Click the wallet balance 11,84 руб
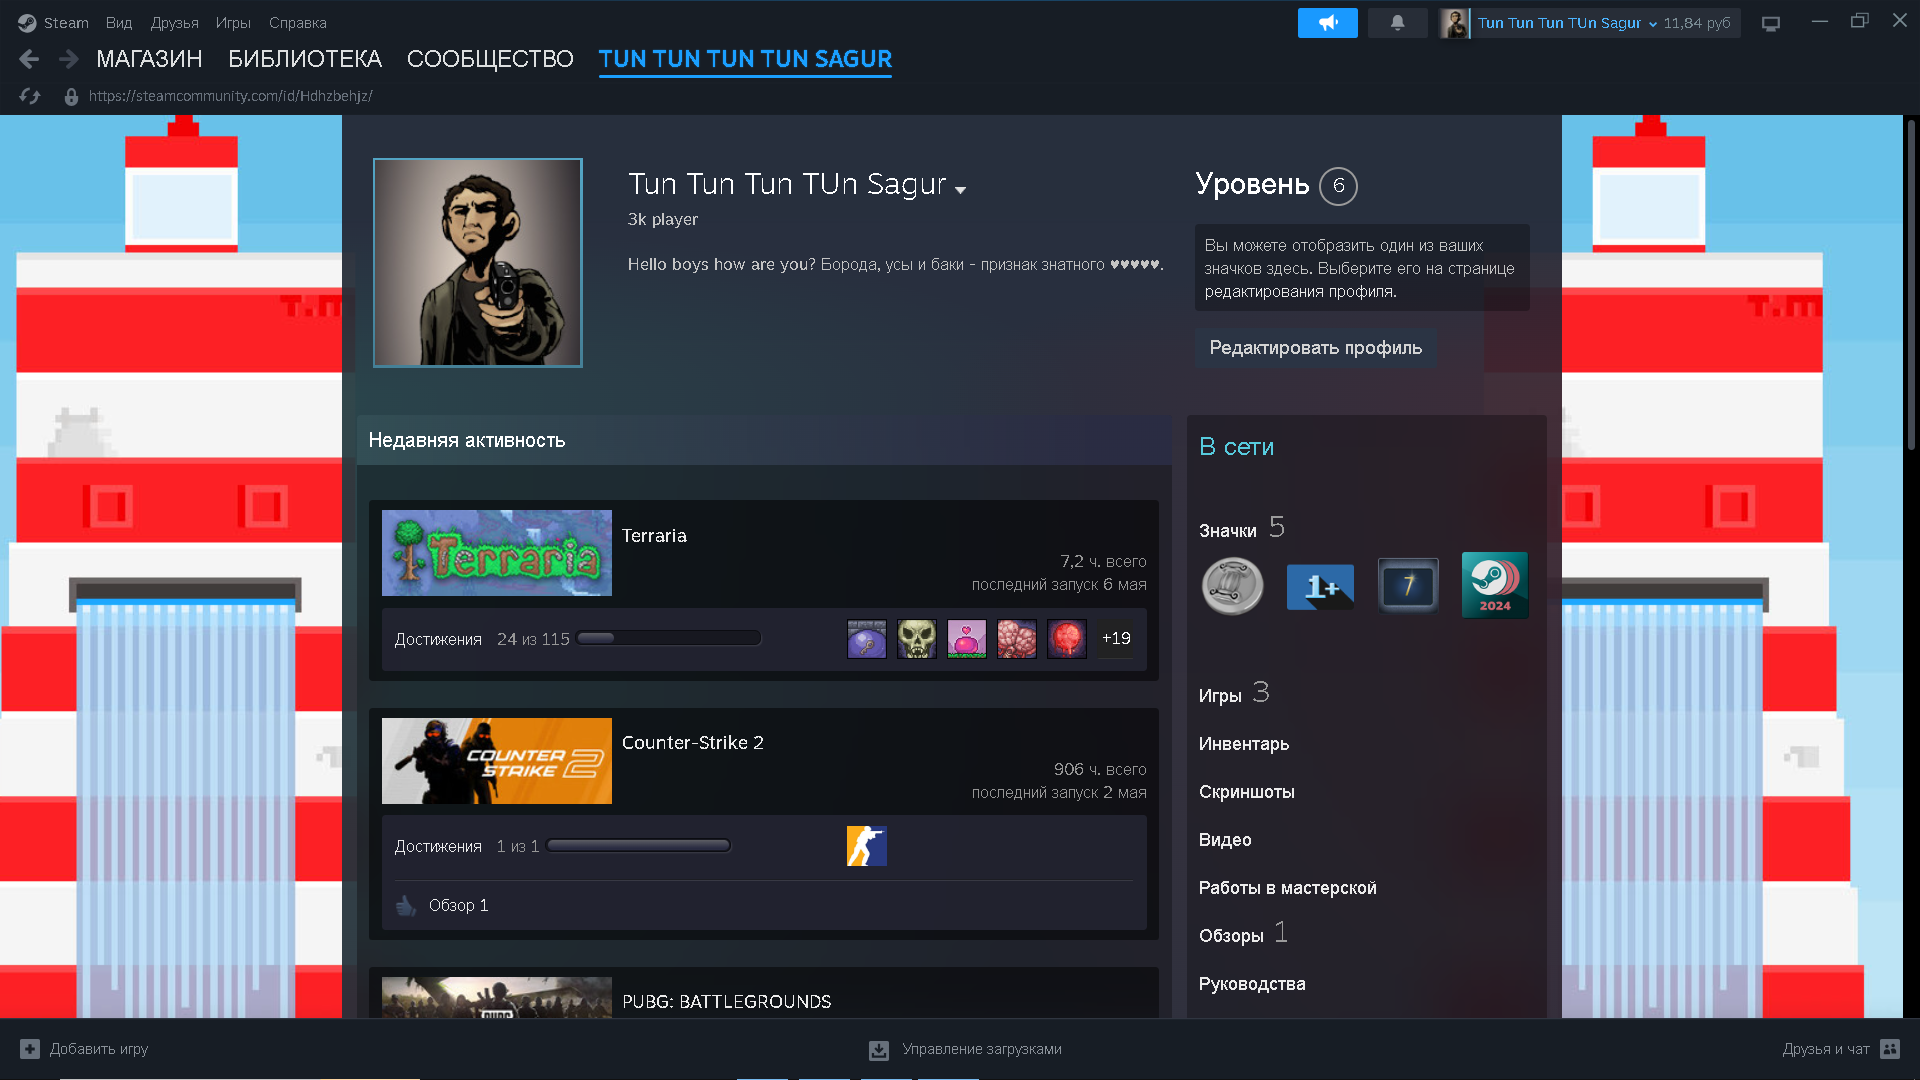 1696,23
